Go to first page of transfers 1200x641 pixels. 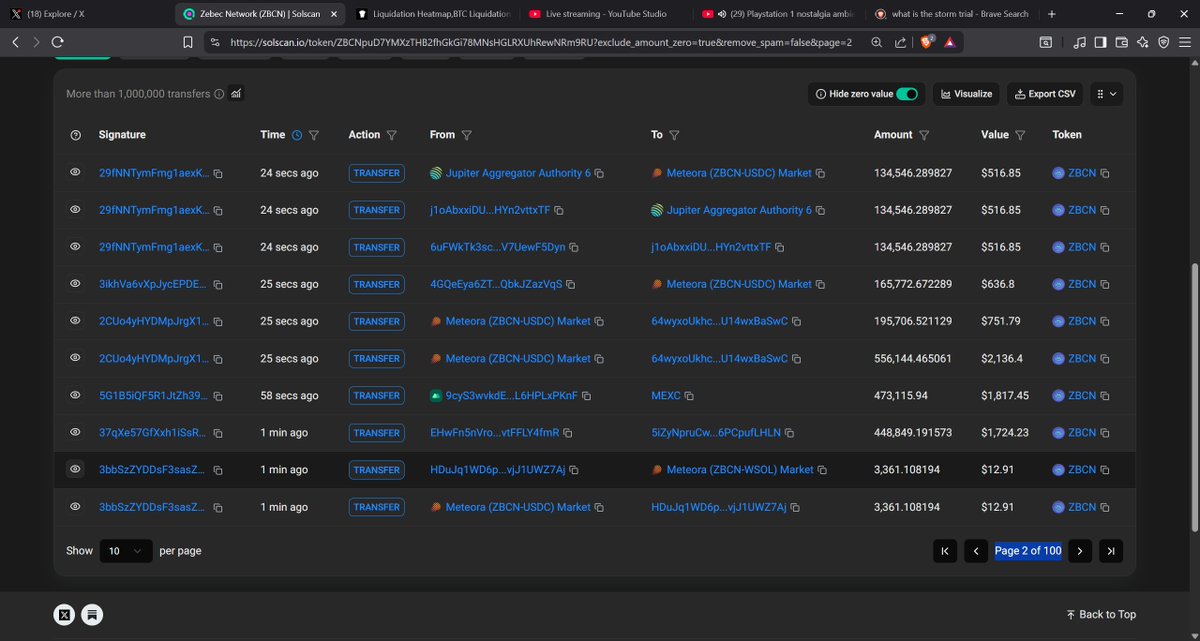944,551
